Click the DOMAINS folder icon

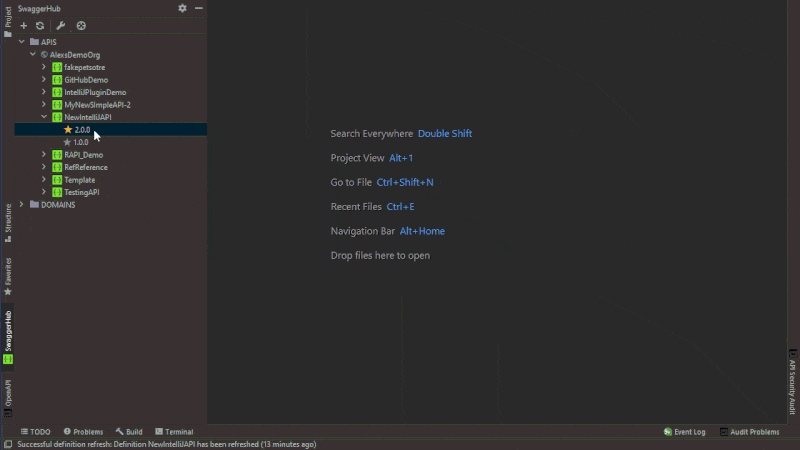(x=34, y=205)
